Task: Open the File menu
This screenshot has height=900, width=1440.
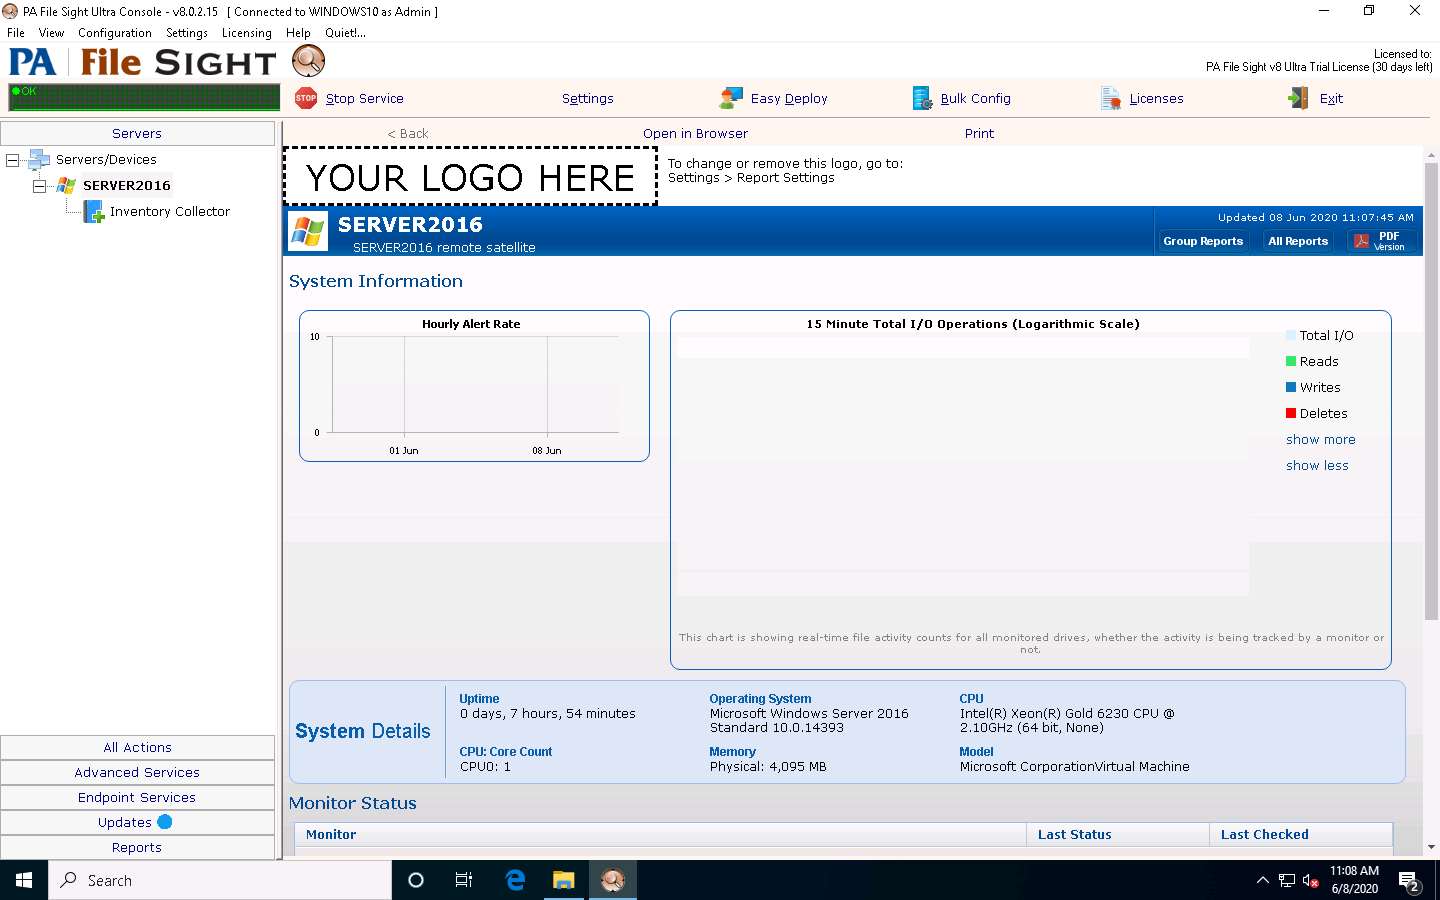Action: click(16, 33)
